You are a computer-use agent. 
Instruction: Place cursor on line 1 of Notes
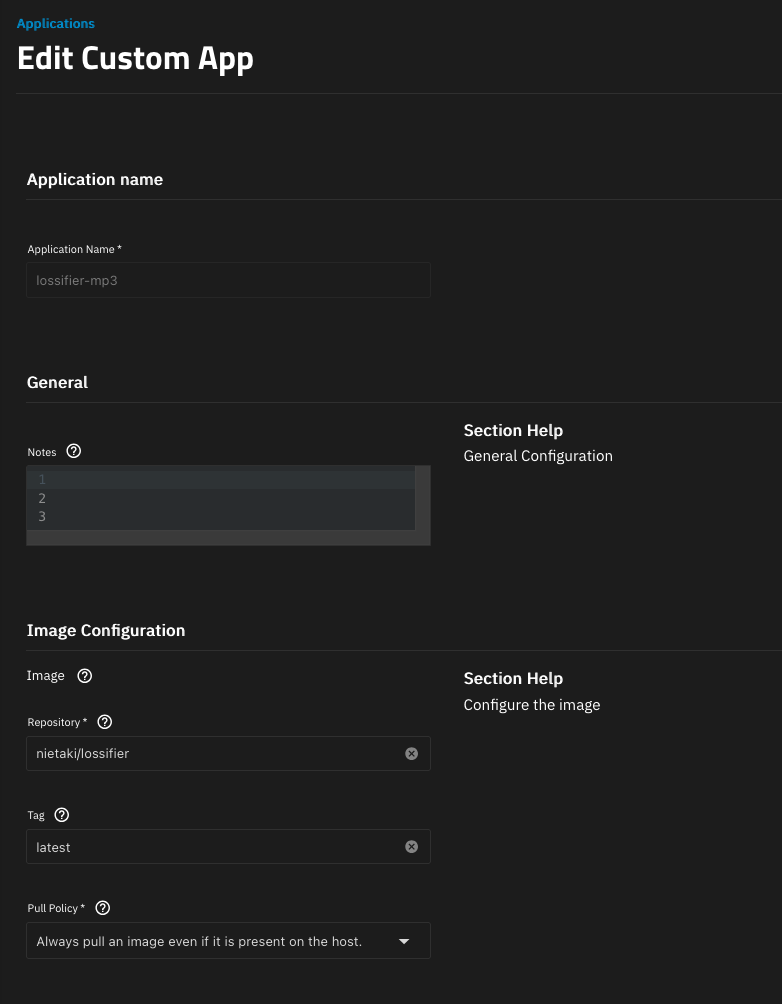tap(230, 479)
